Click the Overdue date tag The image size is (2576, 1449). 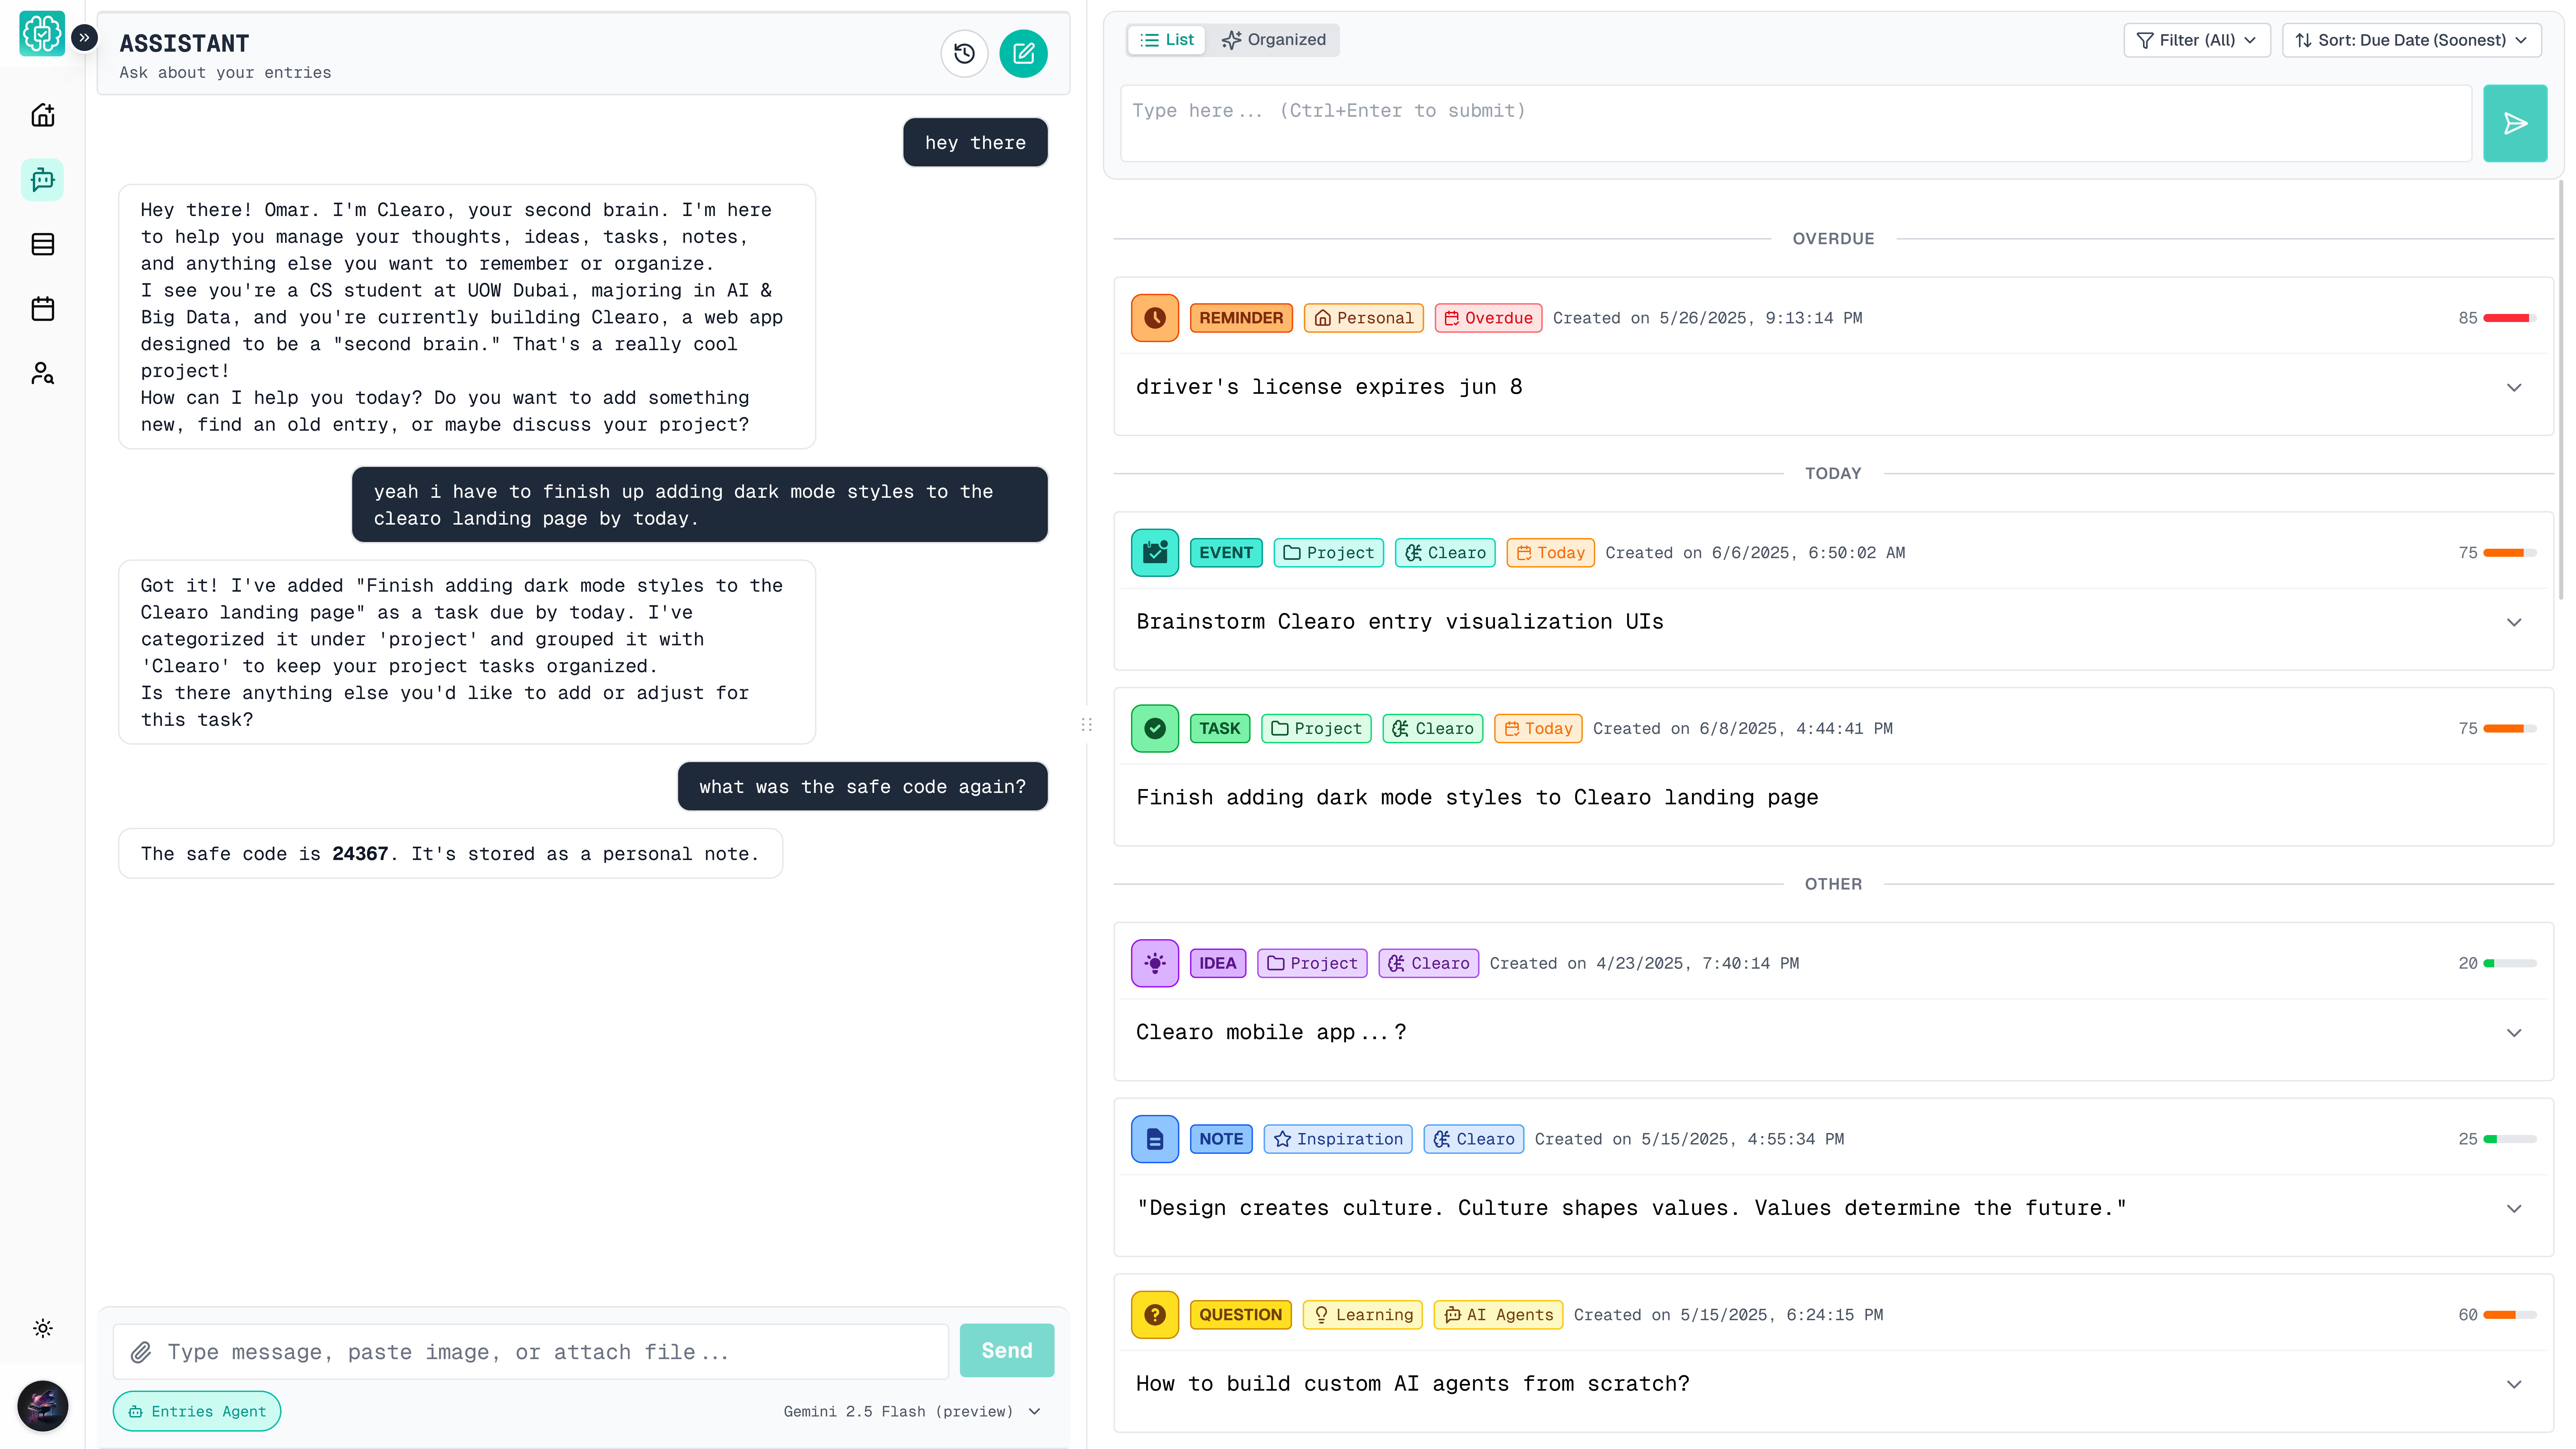point(1488,318)
